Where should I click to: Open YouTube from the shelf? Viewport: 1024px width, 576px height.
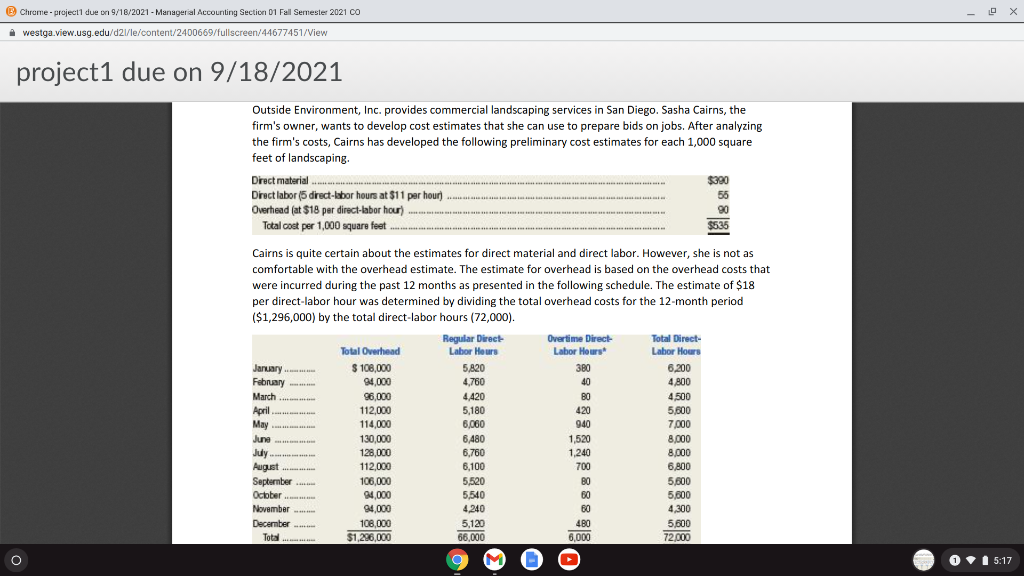[567, 560]
